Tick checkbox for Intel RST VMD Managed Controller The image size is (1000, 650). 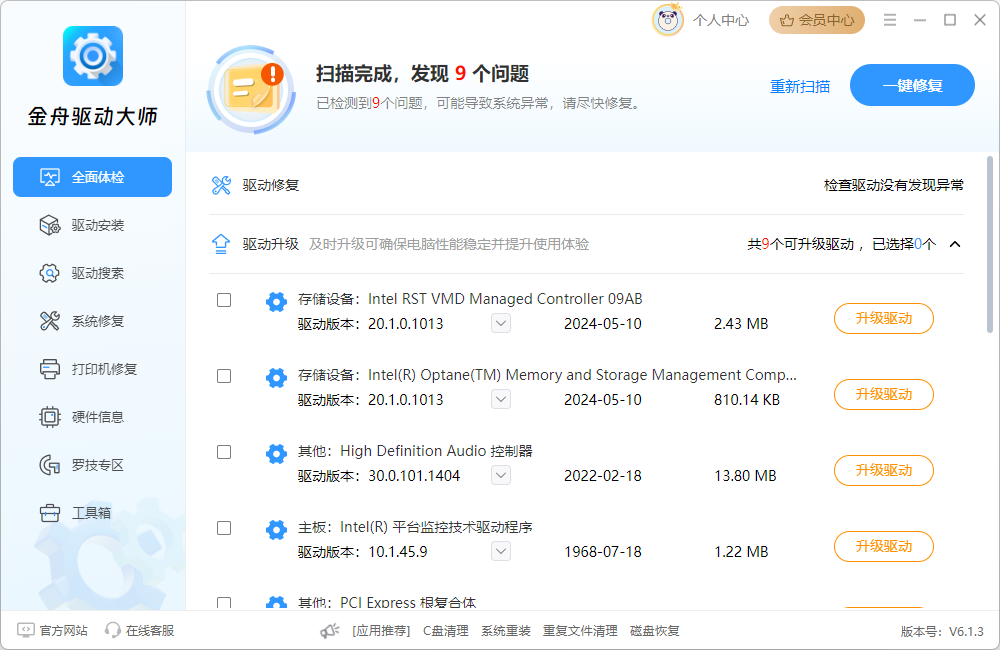point(224,300)
